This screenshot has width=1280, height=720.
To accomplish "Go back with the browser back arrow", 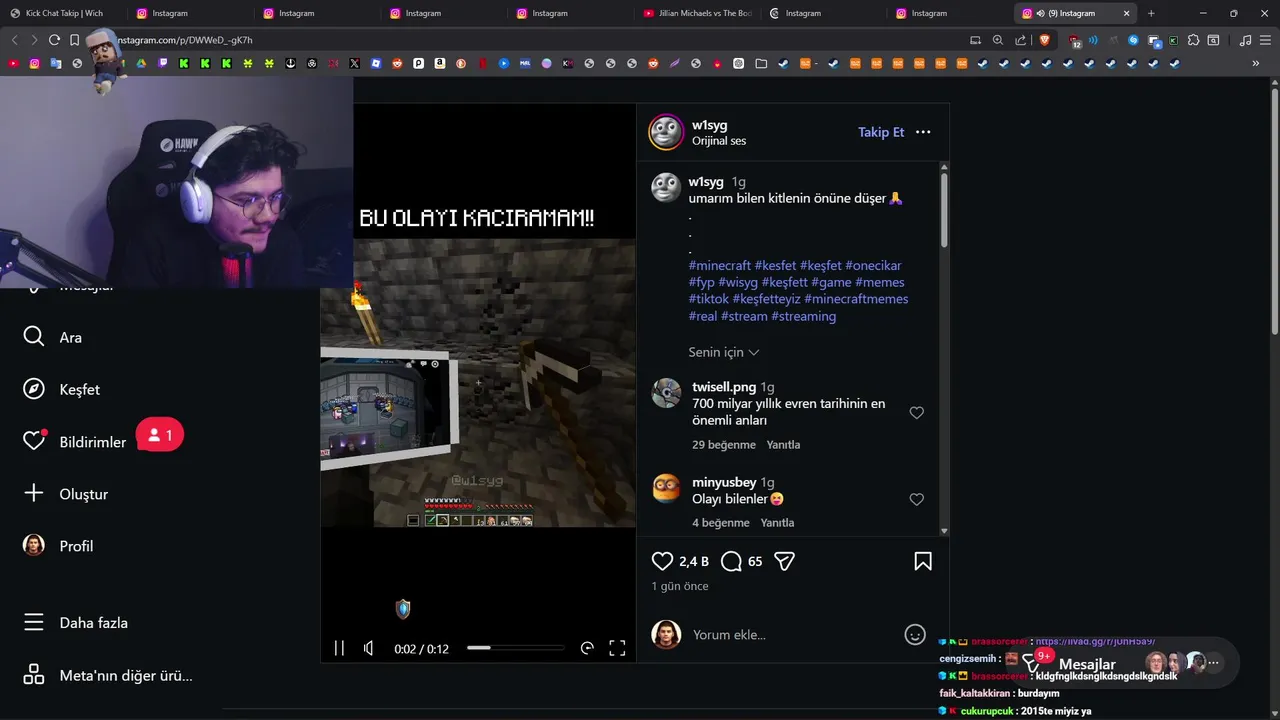I will (14, 40).
